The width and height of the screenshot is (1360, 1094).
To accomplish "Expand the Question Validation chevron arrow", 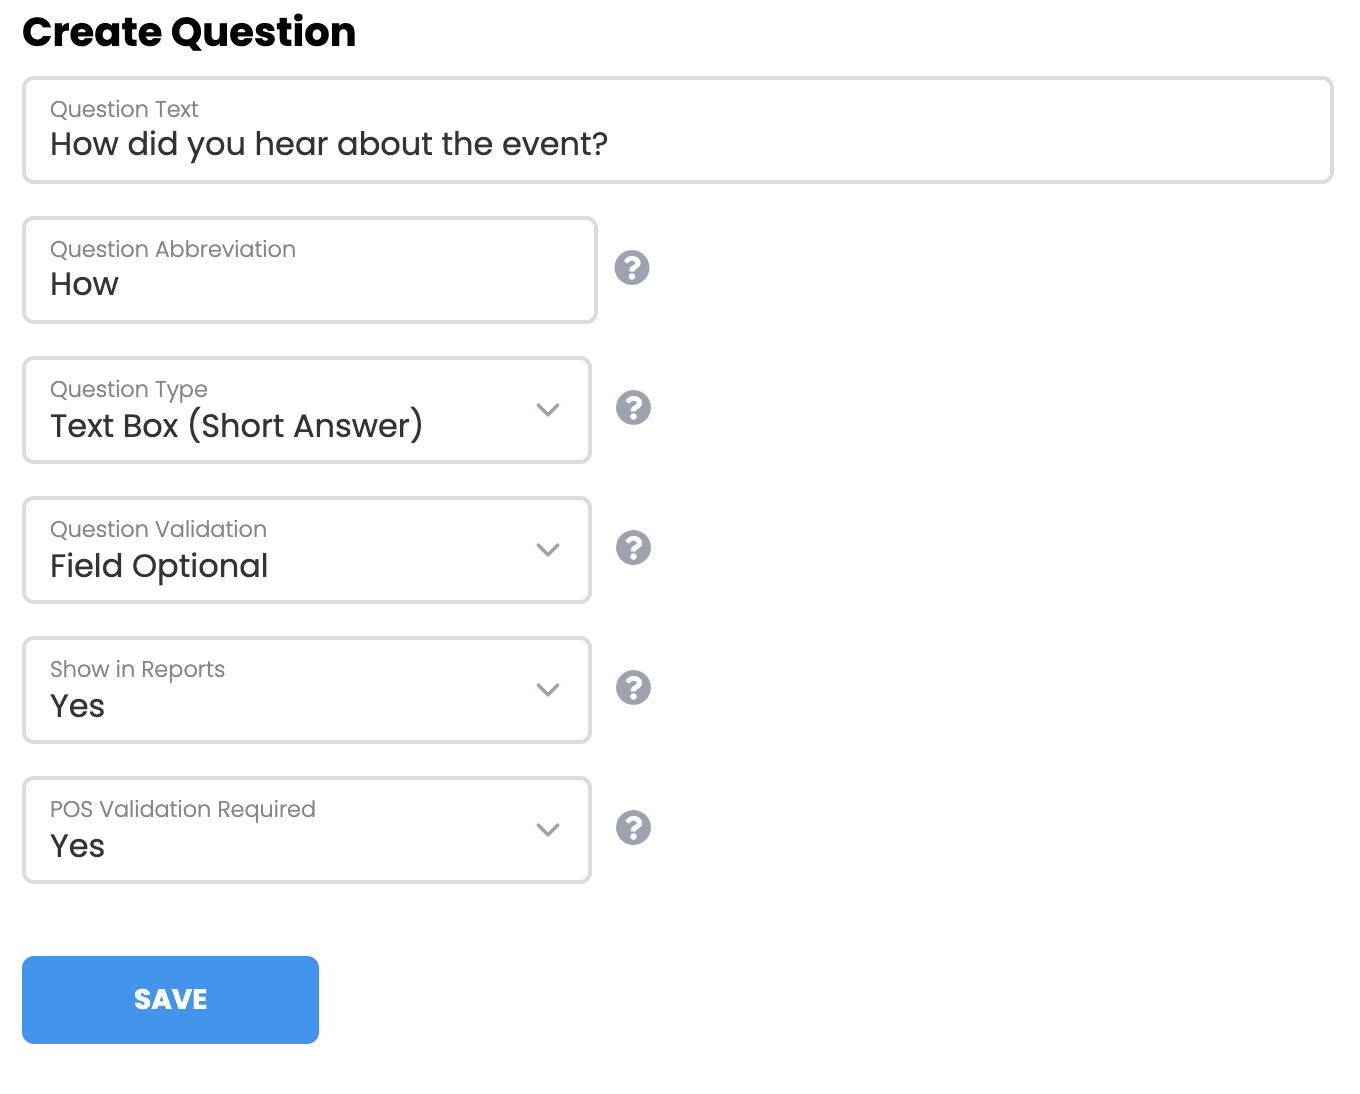I will (548, 550).
